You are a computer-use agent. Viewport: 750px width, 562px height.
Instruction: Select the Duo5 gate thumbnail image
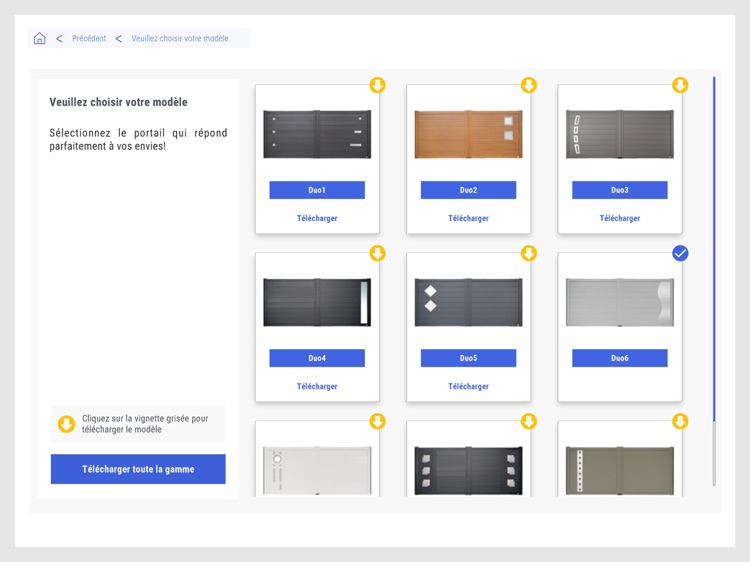(x=468, y=302)
